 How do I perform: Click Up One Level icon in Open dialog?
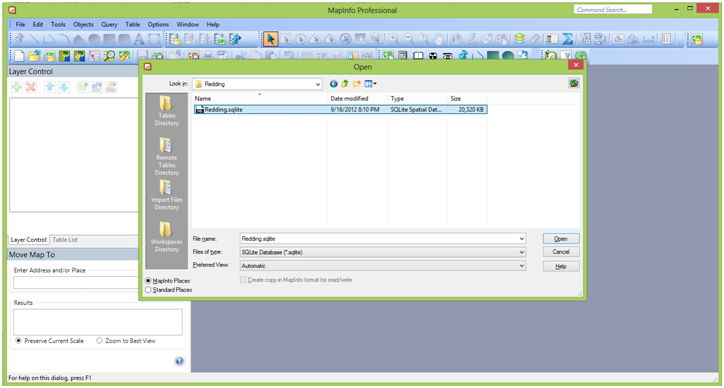(345, 84)
